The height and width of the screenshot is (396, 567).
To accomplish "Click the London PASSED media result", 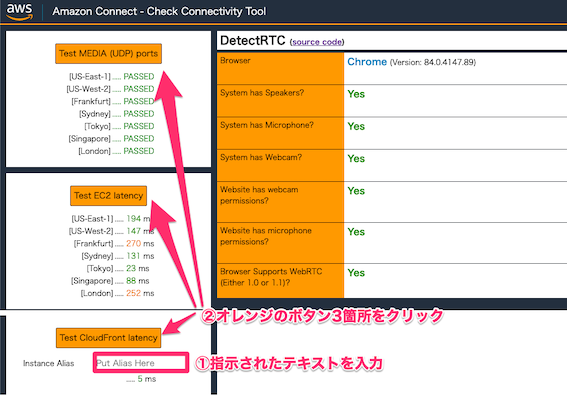I will coord(116,151).
